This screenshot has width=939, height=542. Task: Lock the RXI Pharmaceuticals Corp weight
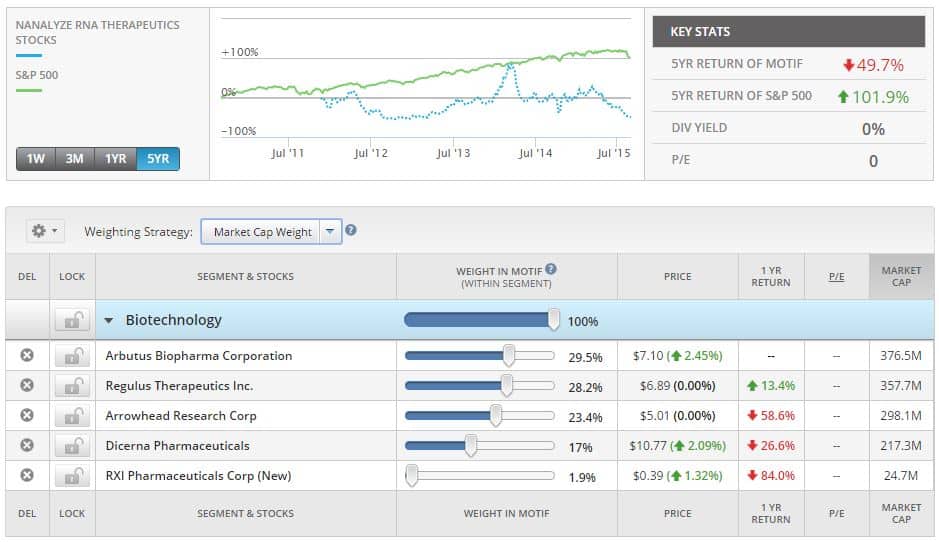click(72, 476)
